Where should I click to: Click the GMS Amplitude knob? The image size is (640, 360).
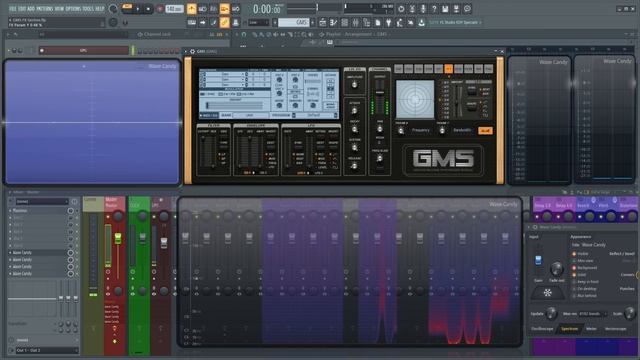[354, 85]
